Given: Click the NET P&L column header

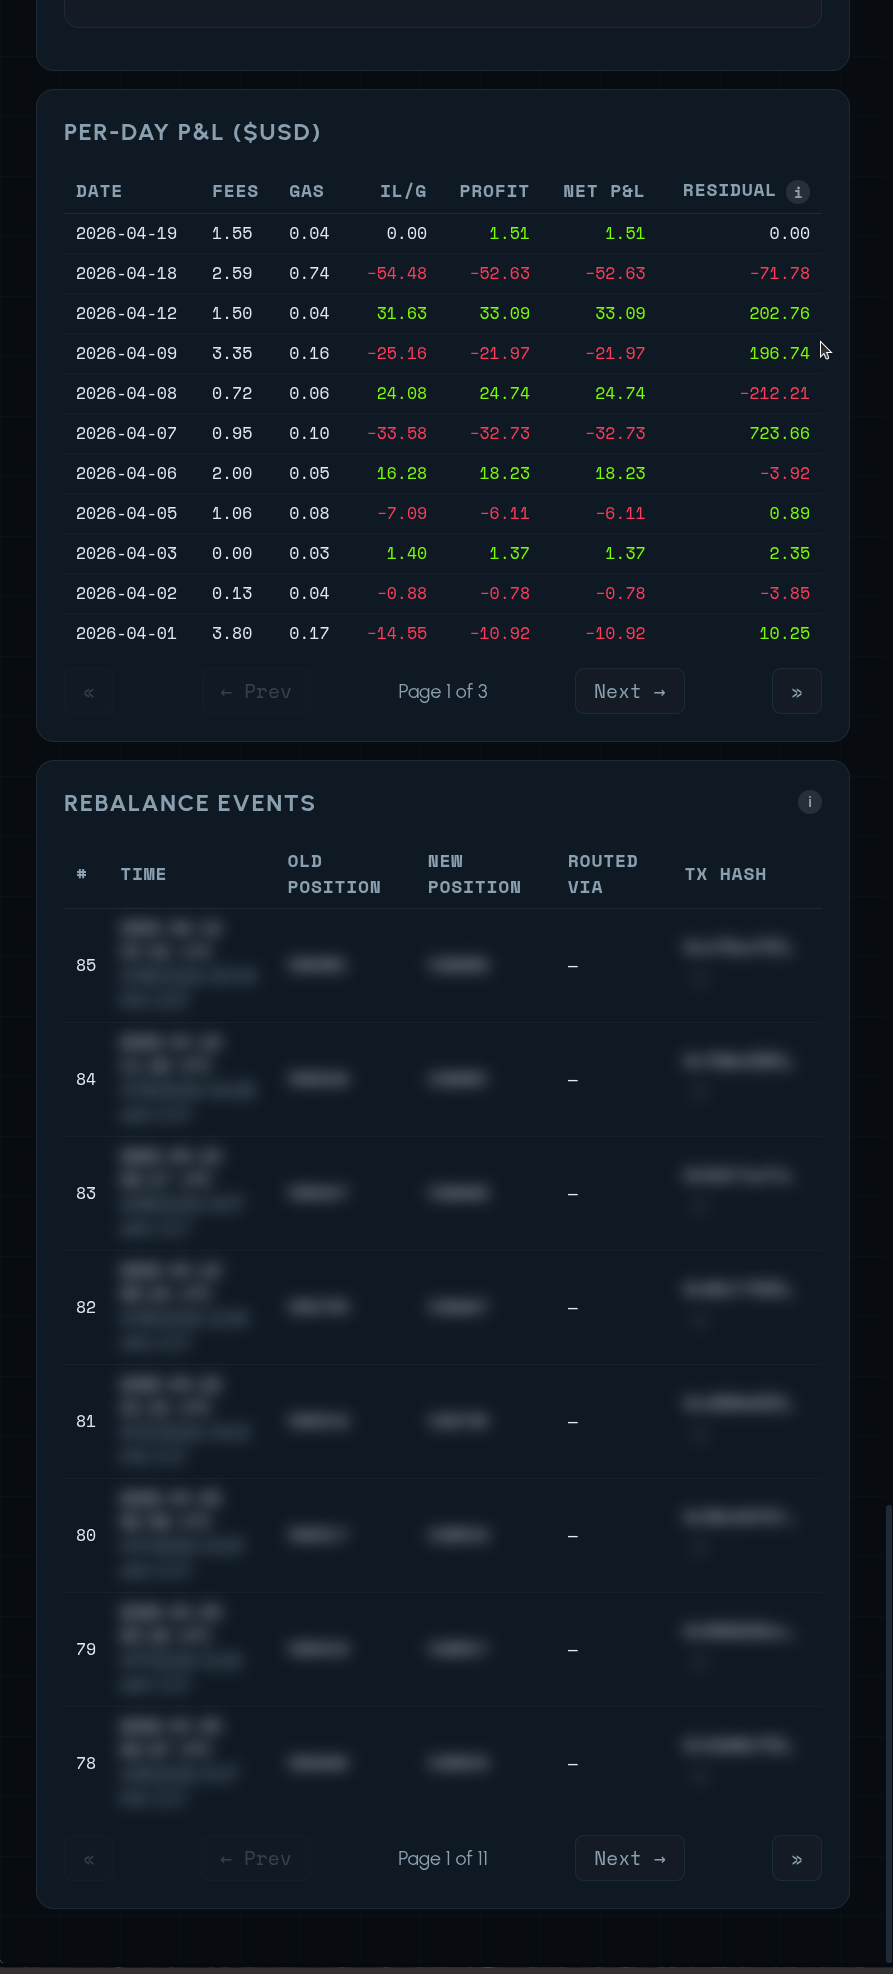Looking at the screenshot, I should (603, 191).
